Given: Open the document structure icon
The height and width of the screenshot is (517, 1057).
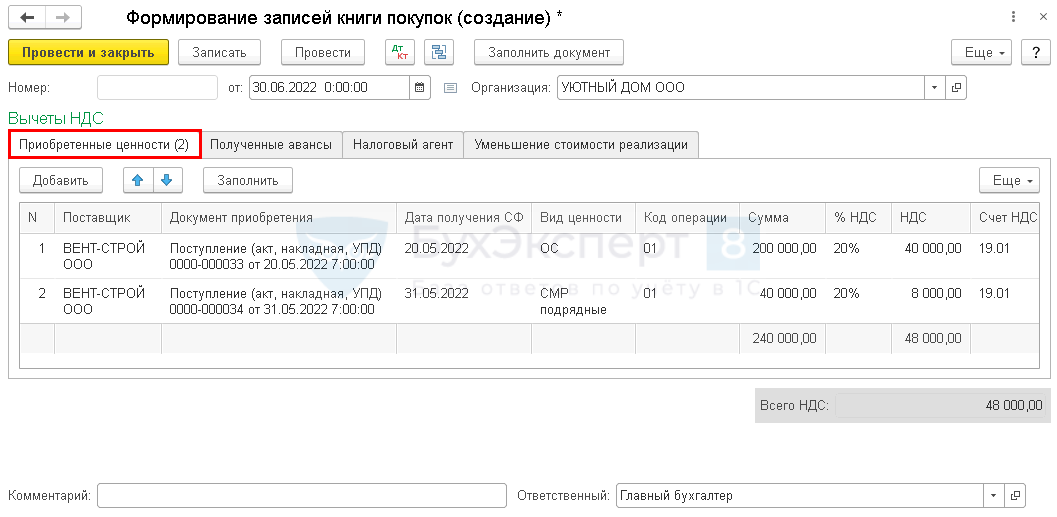Looking at the screenshot, I should click(x=439, y=52).
